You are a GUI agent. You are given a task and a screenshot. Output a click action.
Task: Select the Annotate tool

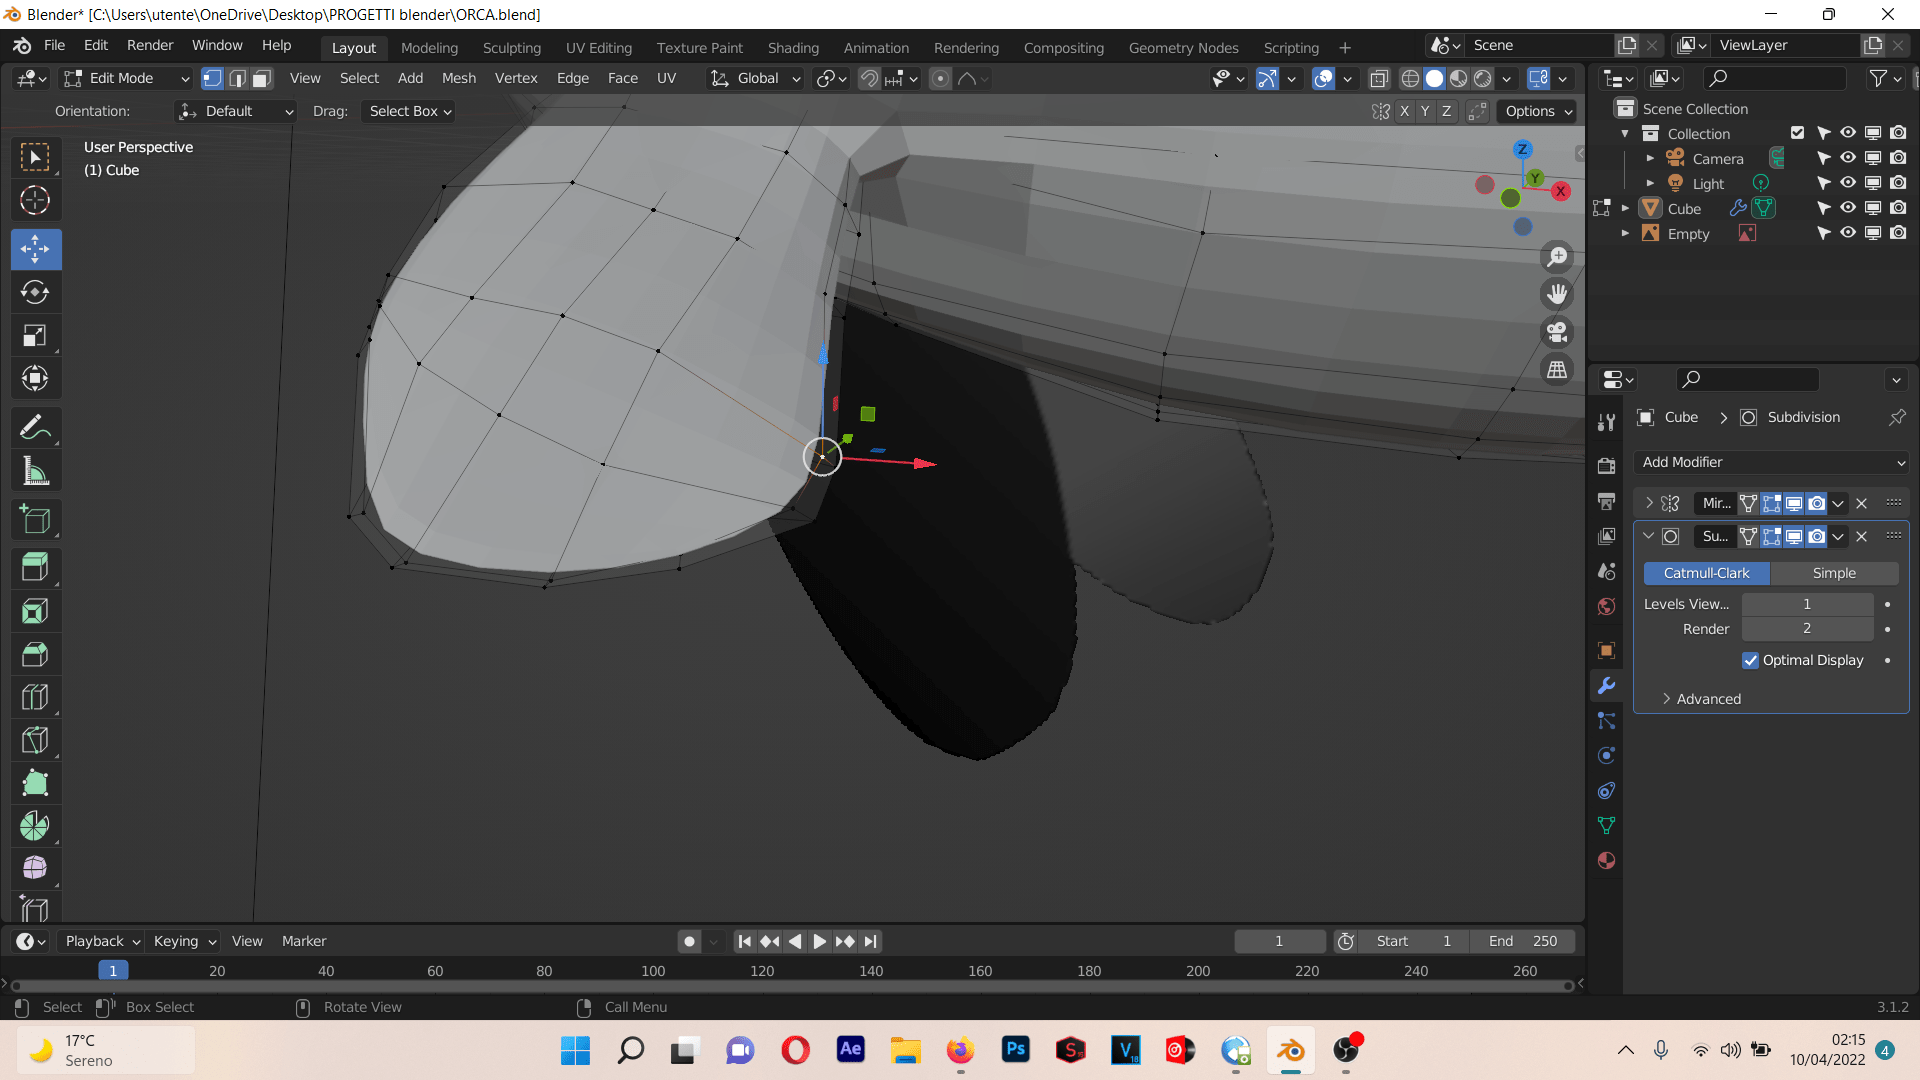(35, 428)
